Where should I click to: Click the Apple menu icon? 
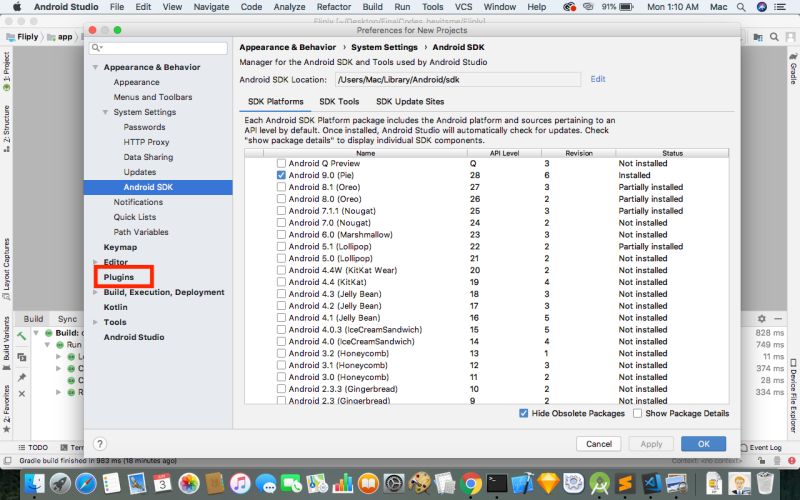(x=17, y=7)
